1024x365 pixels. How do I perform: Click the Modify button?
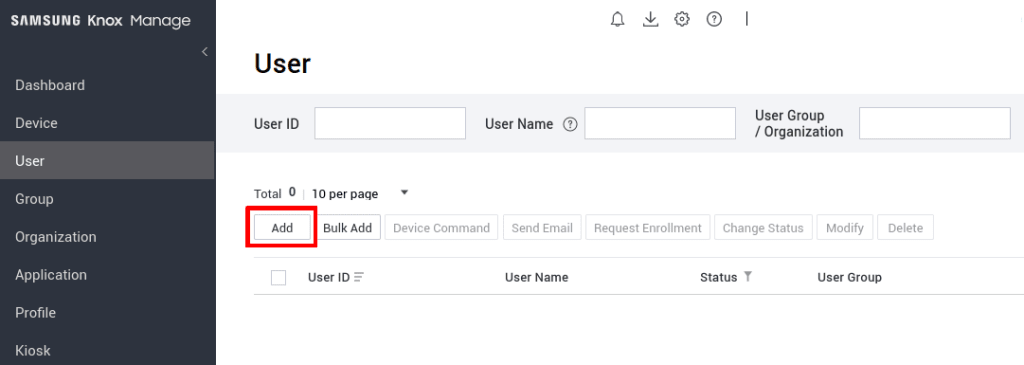tap(845, 228)
